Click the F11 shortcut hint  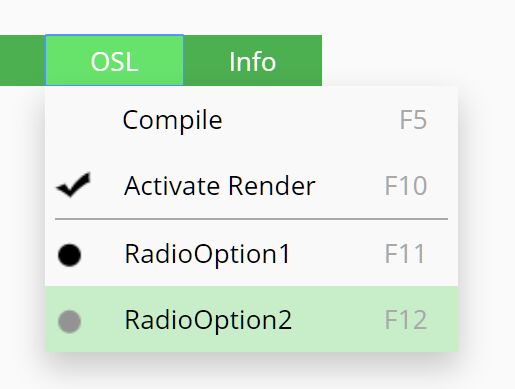(405, 254)
